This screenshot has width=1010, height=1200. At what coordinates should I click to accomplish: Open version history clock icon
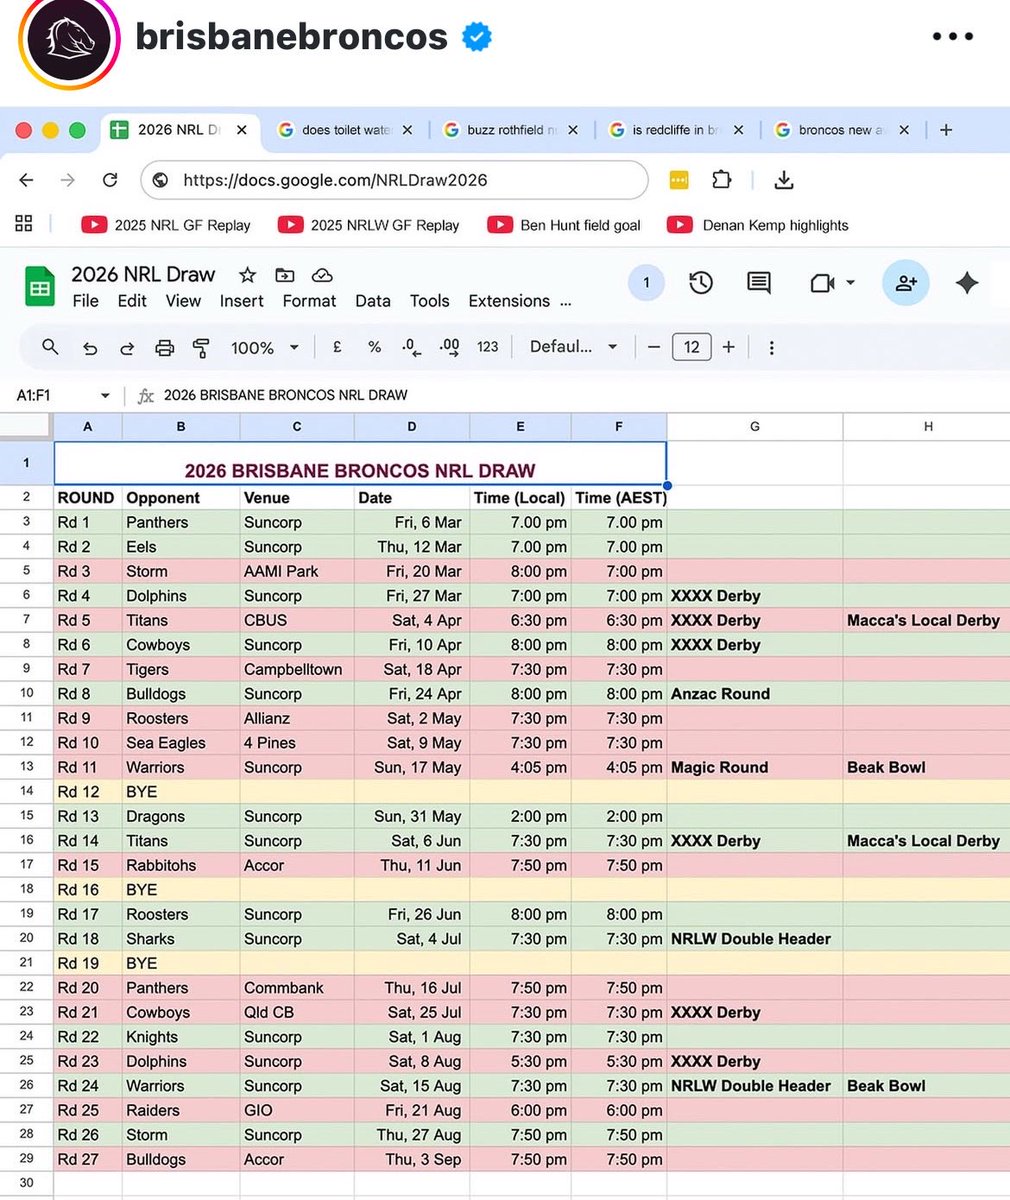click(700, 283)
